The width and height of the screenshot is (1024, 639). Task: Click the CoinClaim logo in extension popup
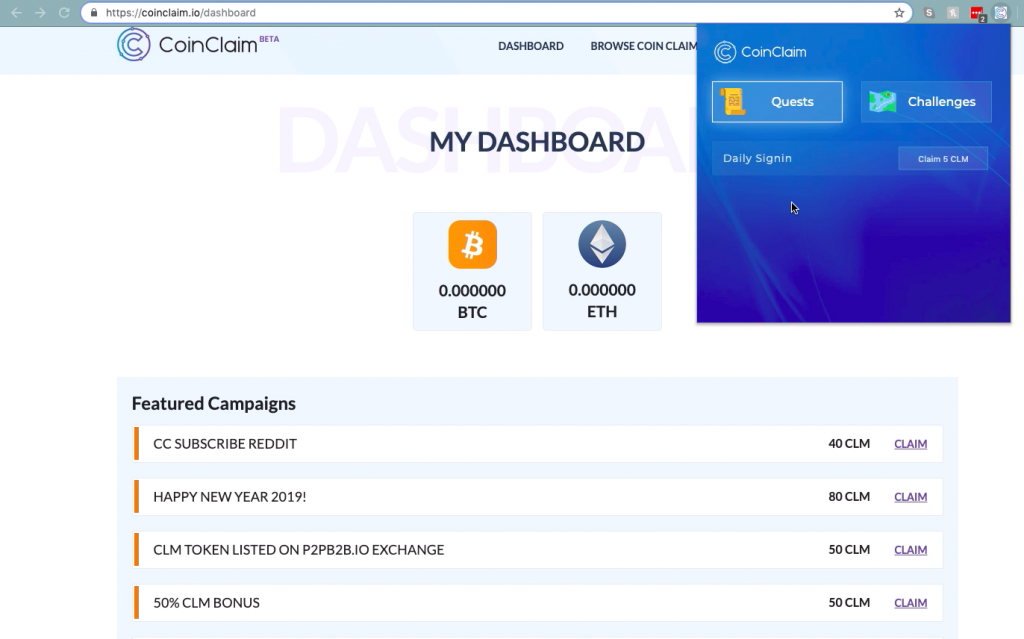coord(760,52)
